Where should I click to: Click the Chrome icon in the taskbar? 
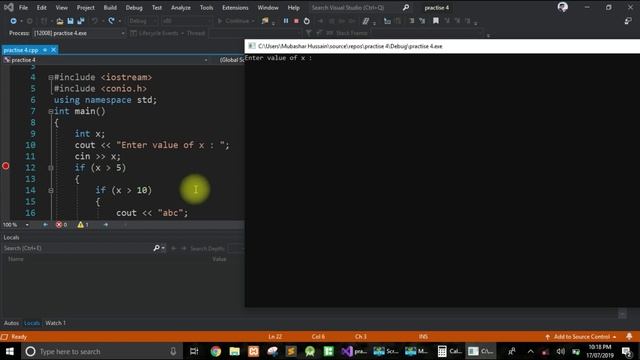click(216, 351)
